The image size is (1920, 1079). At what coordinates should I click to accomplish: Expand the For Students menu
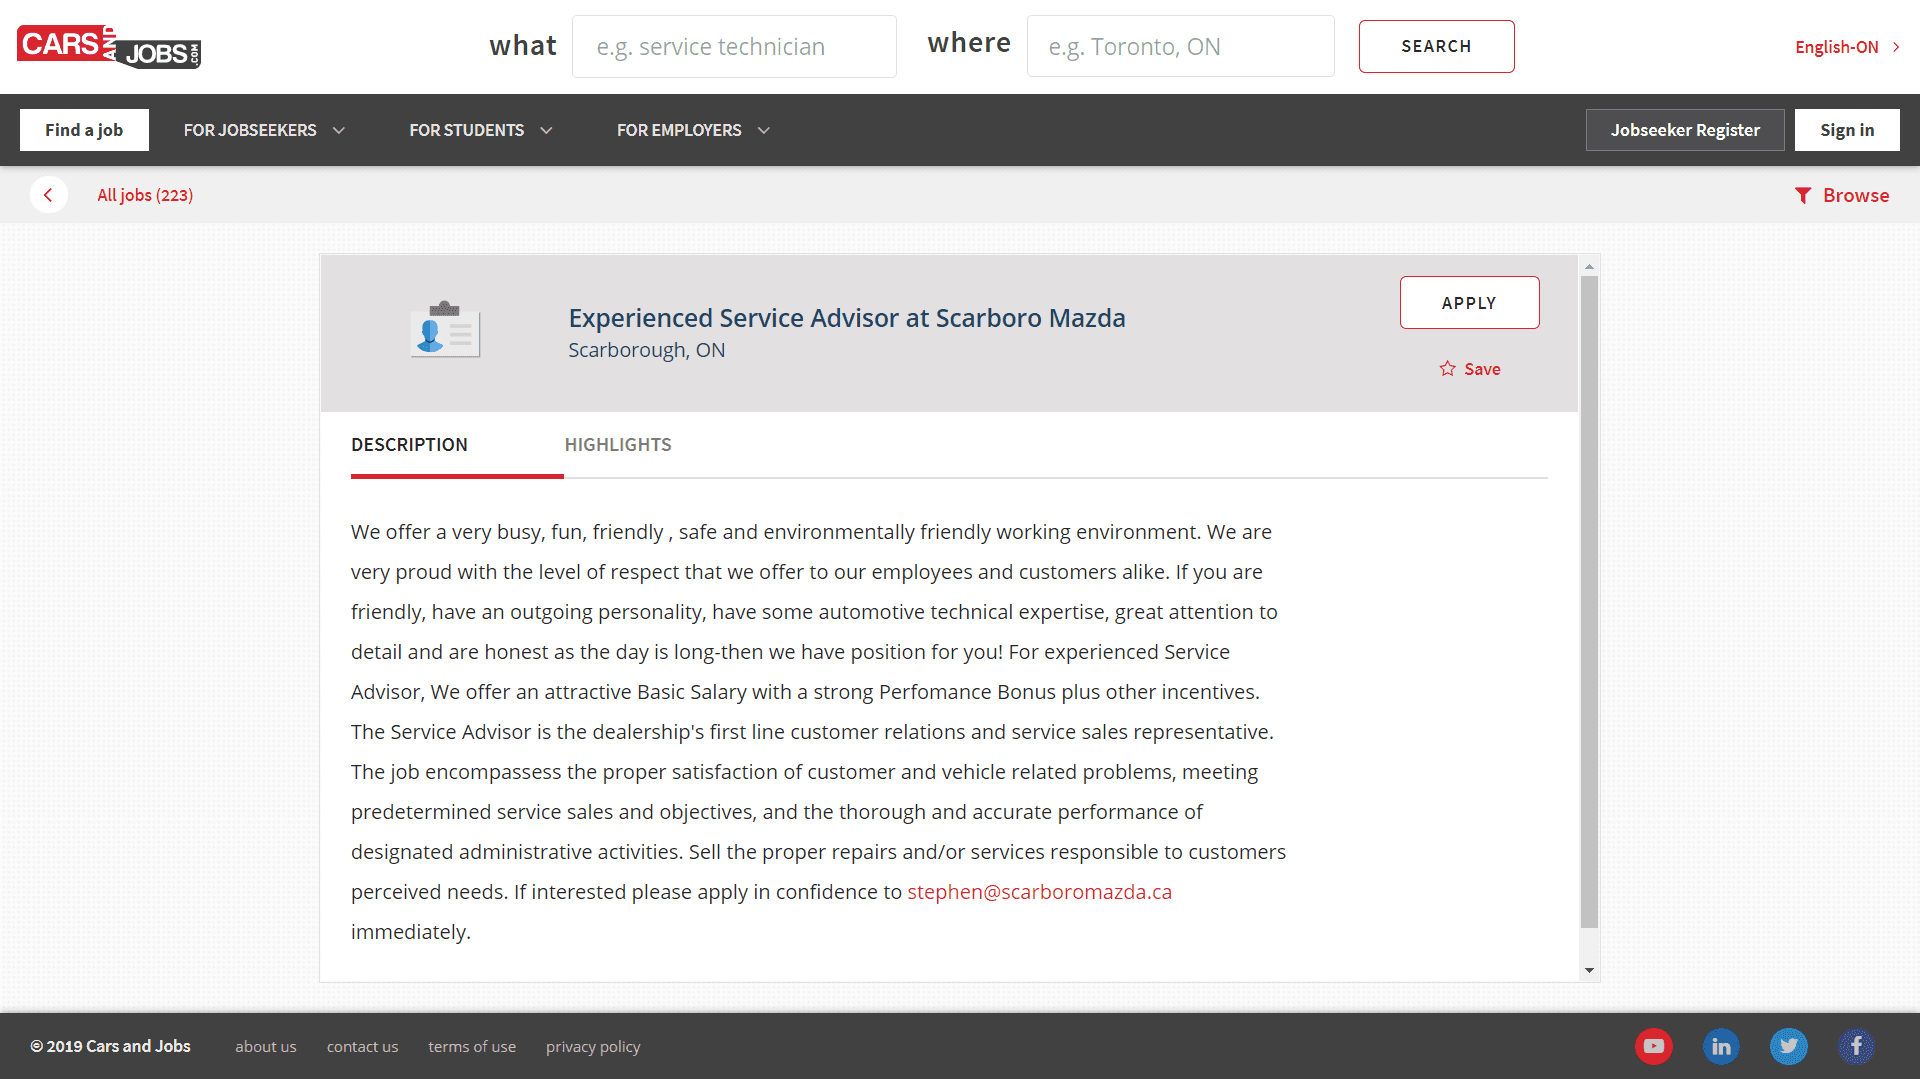tap(480, 130)
